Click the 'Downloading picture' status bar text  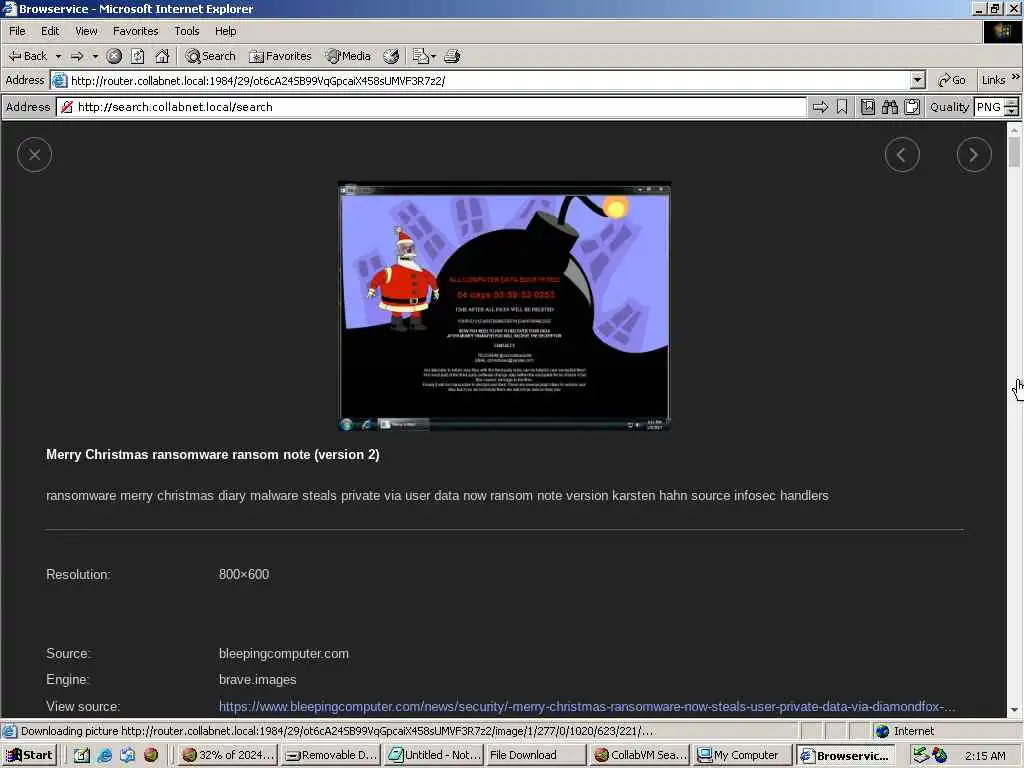coord(336,731)
